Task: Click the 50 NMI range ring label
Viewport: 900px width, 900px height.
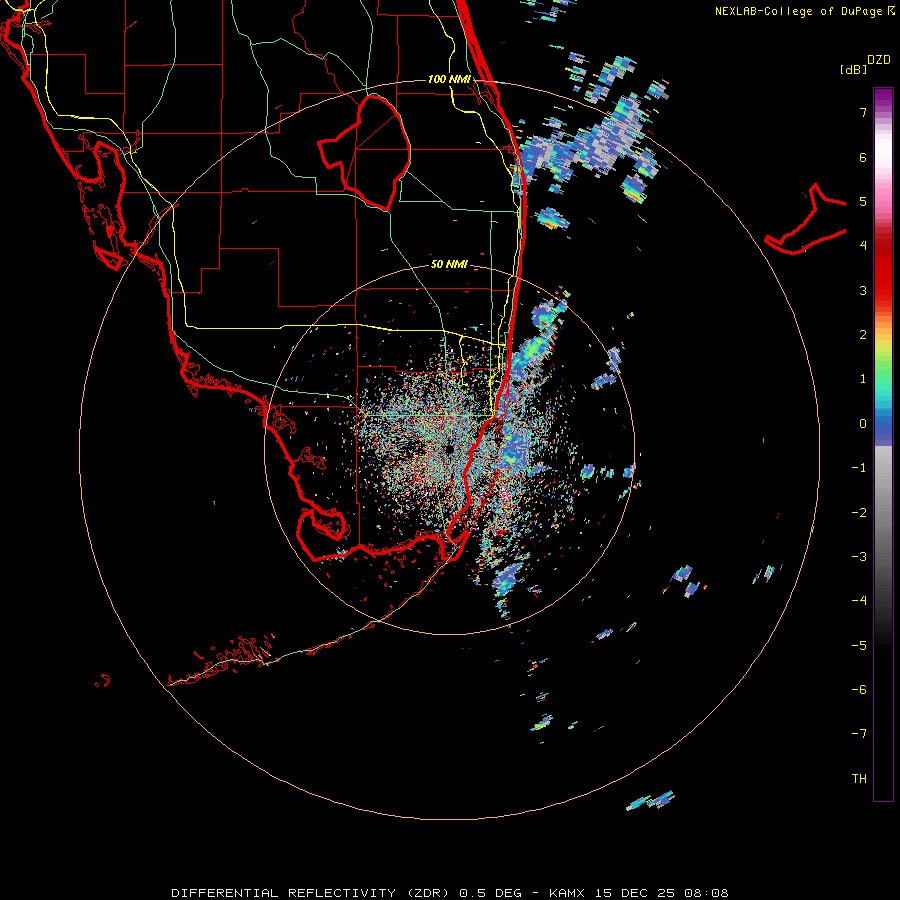Action: click(x=449, y=264)
